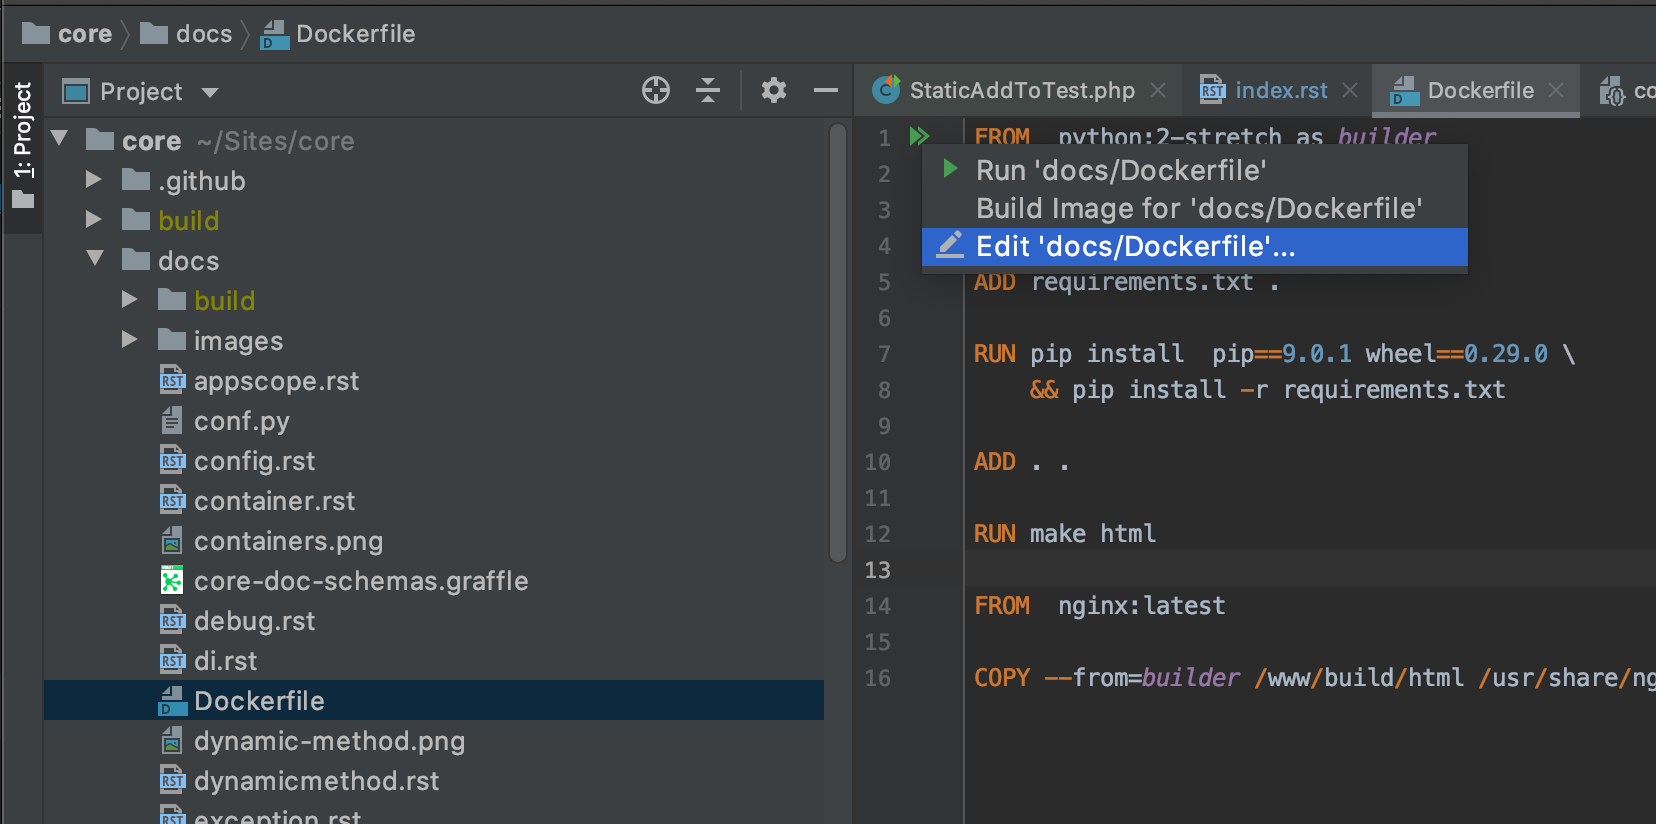Click the .github folder icon
This screenshot has height=824, width=1656.
[x=136, y=179]
